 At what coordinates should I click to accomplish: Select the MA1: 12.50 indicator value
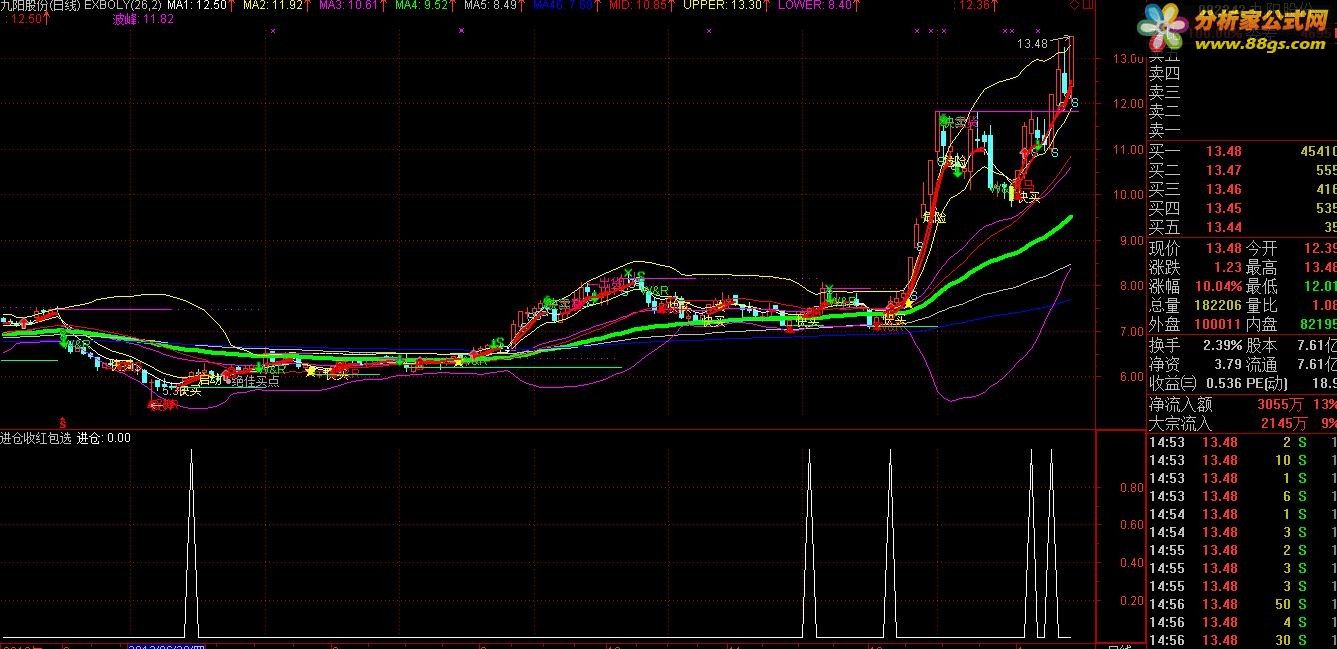pos(197,6)
